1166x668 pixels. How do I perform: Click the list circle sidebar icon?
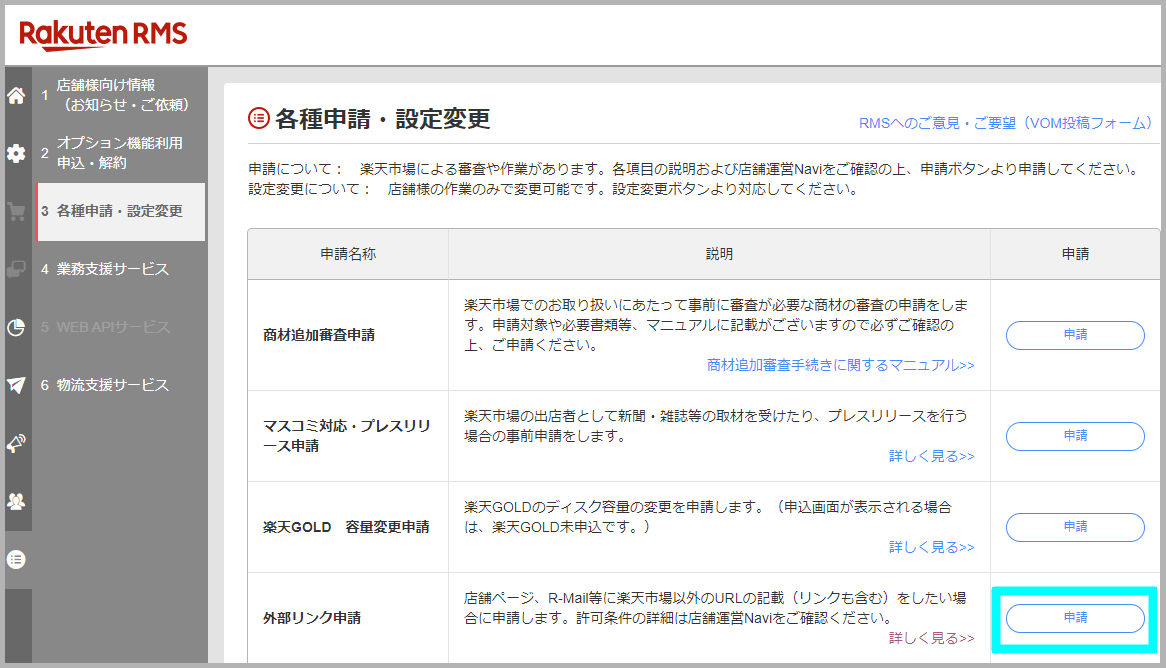pyautogui.click(x=16, y=559)
